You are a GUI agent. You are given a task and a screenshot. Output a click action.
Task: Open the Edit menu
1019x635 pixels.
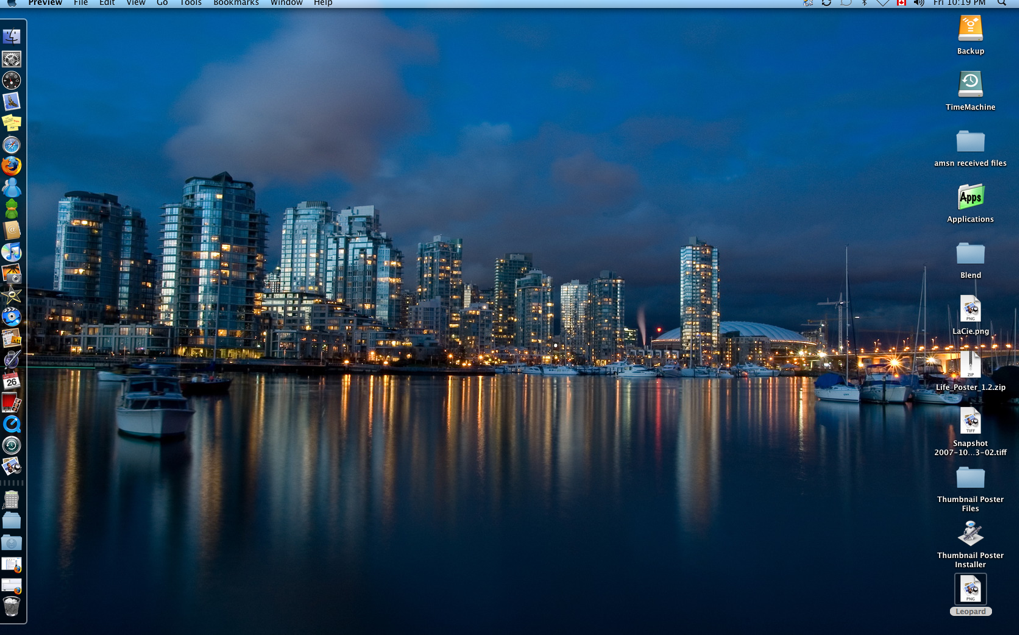coord(107,3)
